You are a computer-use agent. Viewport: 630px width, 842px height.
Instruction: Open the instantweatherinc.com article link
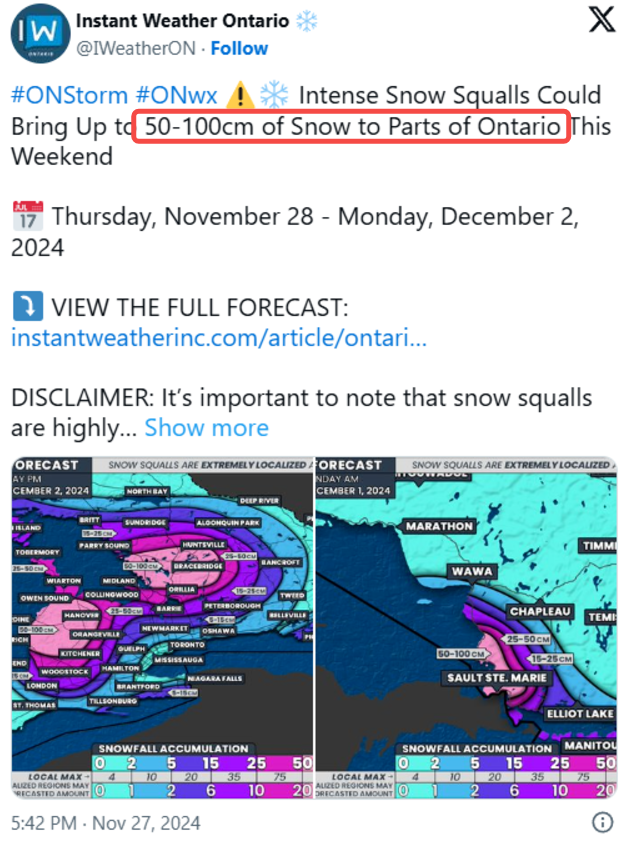coord(219,338)
